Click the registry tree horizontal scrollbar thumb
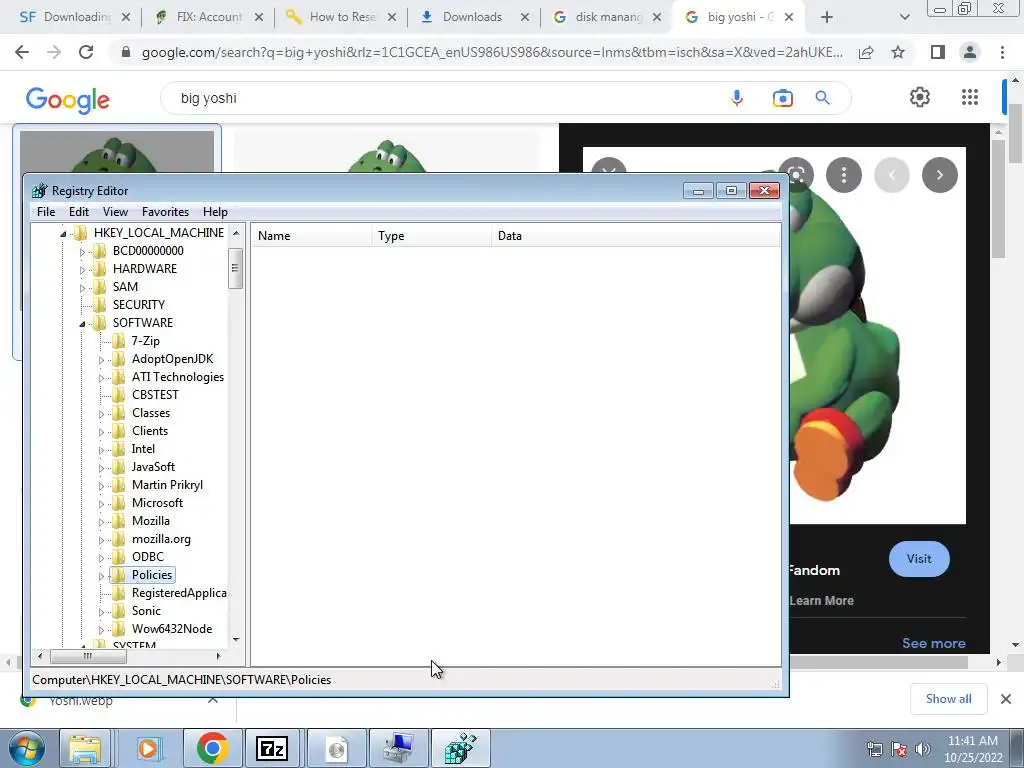This screenshot has height=768, width=1024. pyautogui.click(x=87, y=656)
